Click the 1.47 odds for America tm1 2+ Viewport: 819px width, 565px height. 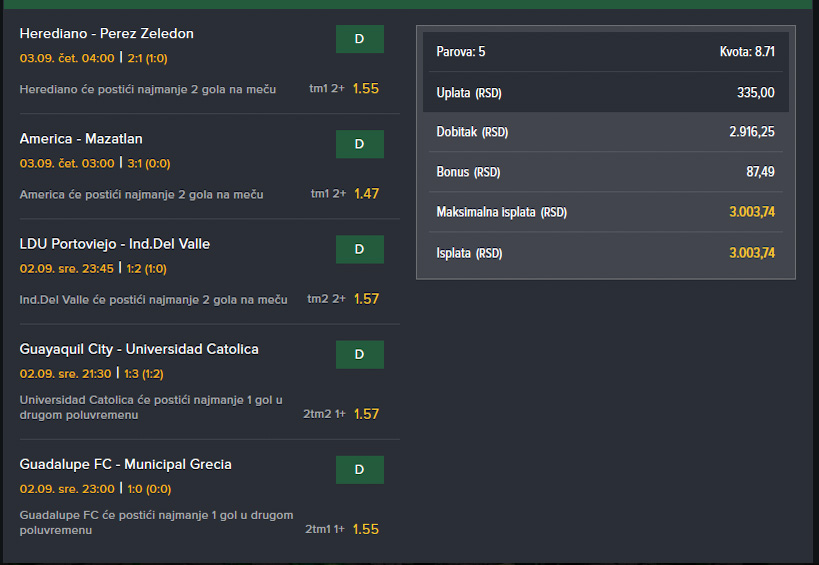pos(366,194)
